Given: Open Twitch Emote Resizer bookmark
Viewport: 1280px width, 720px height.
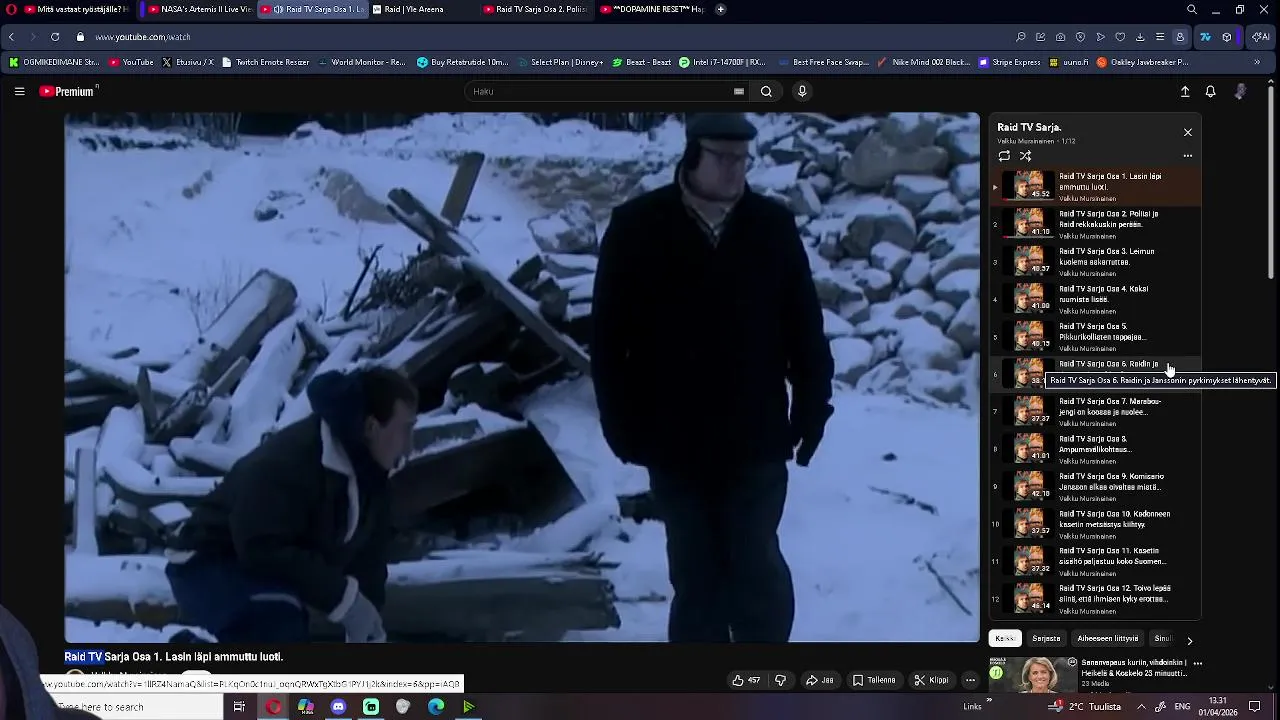Looking at the screenshot, I should pyautogui.click(x=266, y=62).
